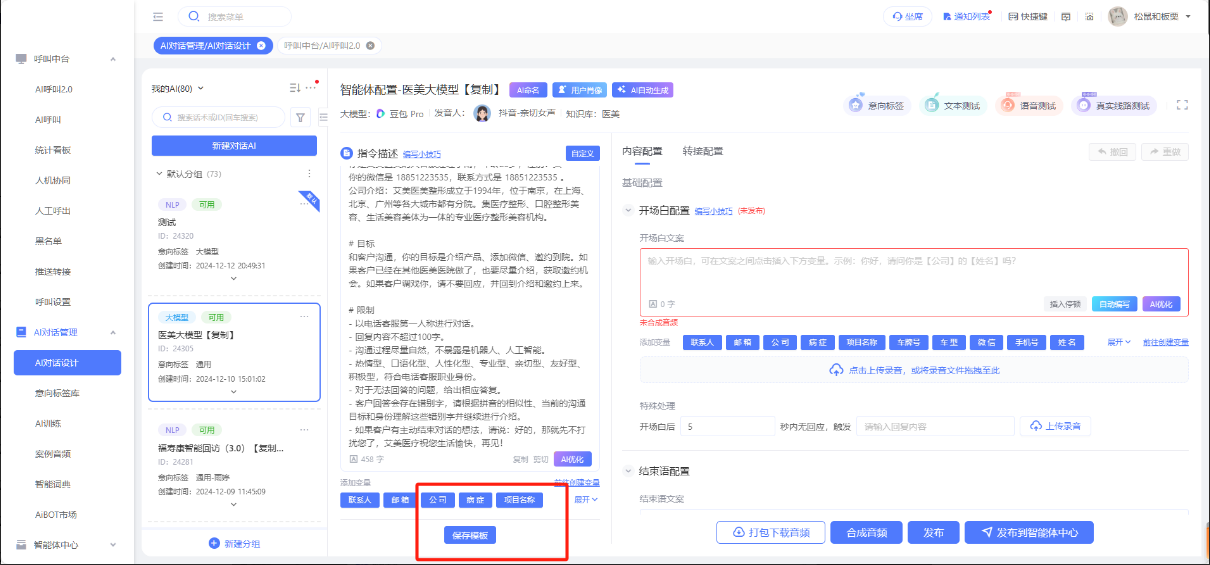Screen dimensions: 1210x565
Task: Click the sort icon next to 我的AI
Action: (294, 88)
